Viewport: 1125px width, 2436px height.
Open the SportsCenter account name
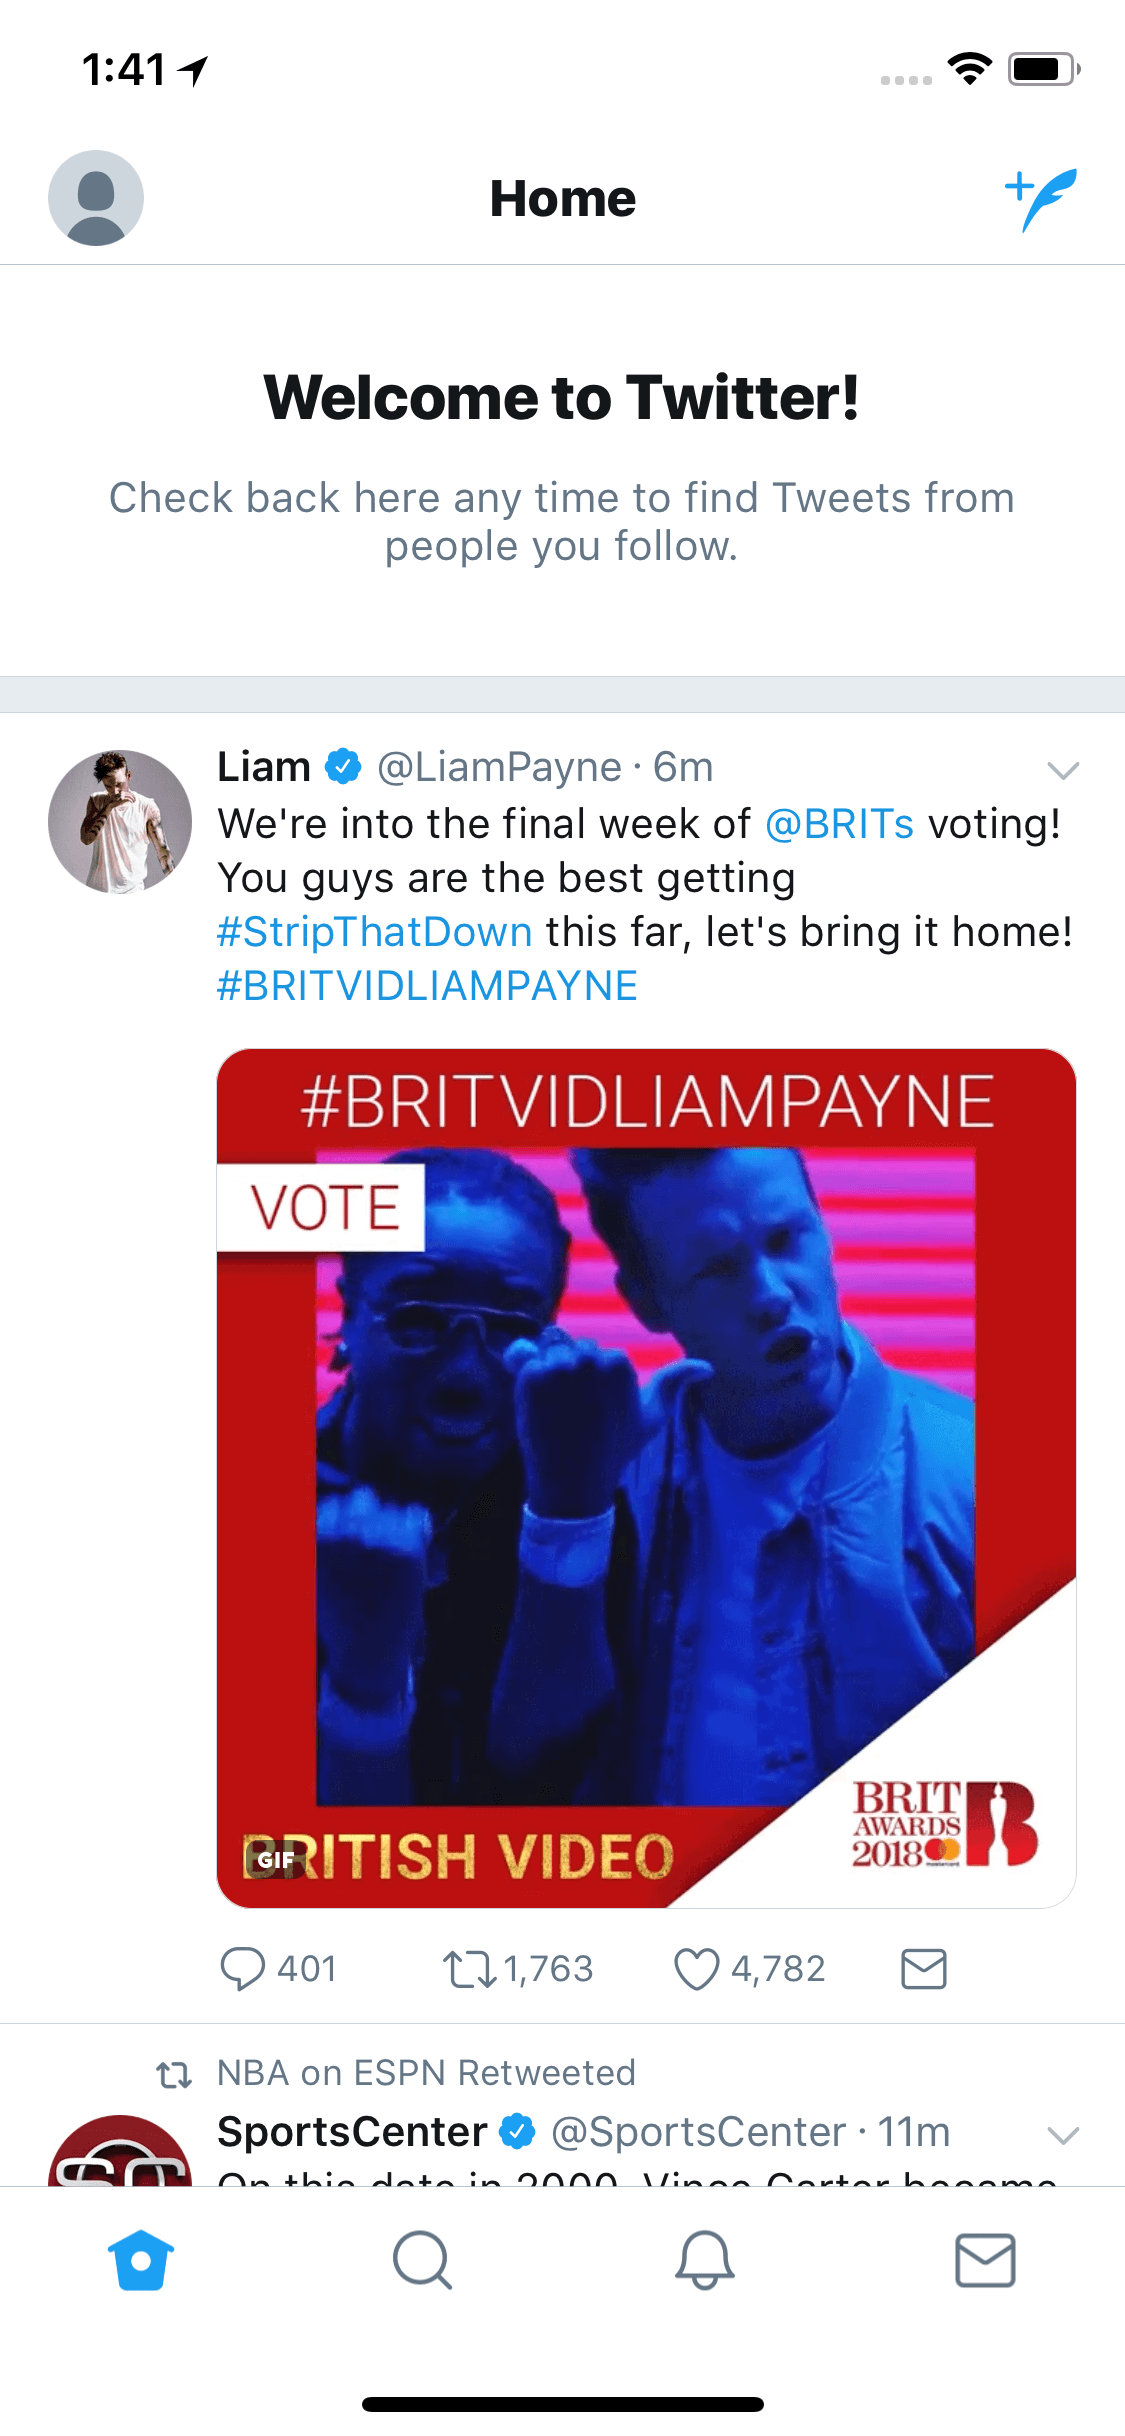coord(352,2132)
